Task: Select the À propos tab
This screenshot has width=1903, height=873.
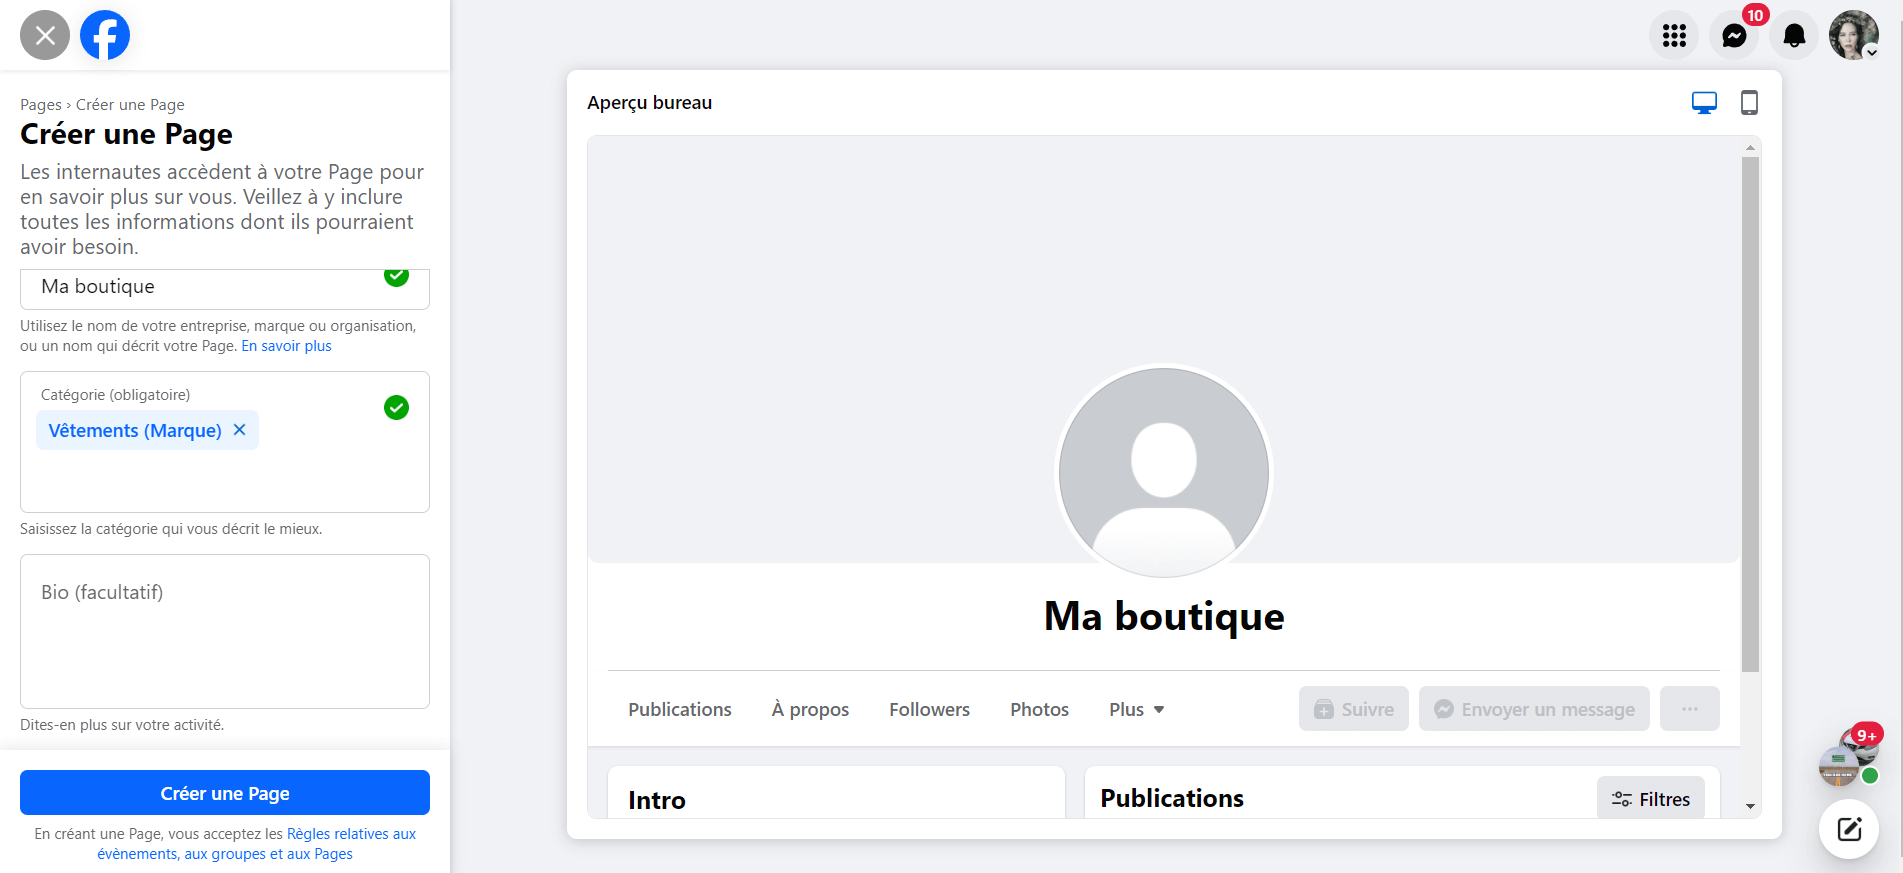Action: pyautogui.click(x=810, y=709)
